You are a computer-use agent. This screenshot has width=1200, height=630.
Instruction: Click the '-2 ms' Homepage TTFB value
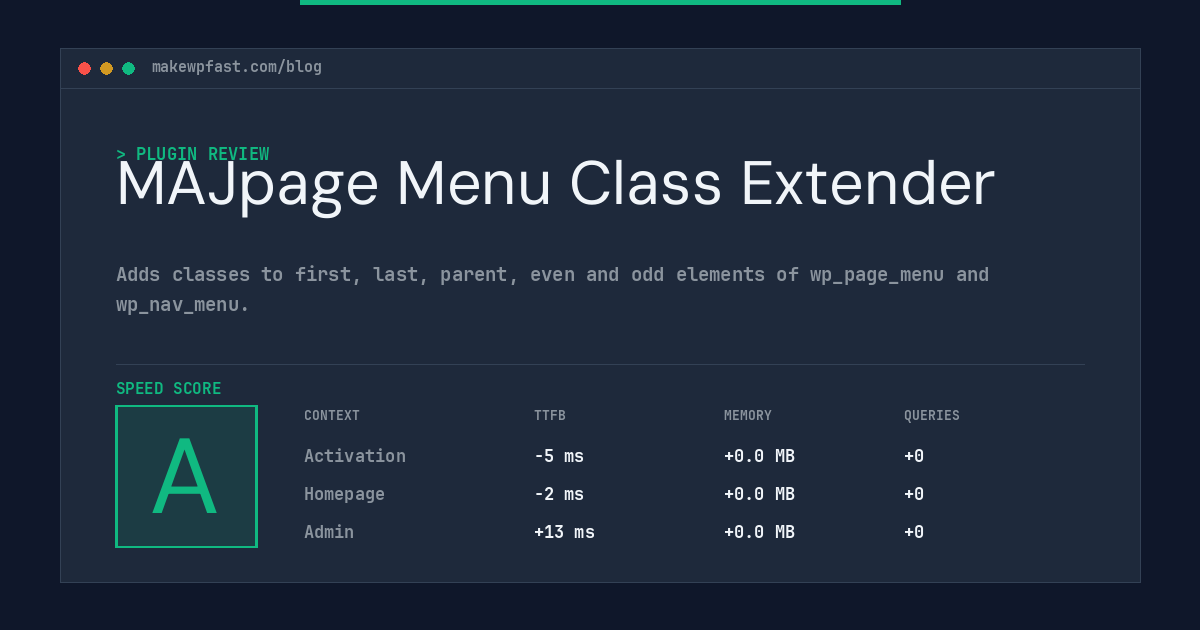click(x=559, y=494)
